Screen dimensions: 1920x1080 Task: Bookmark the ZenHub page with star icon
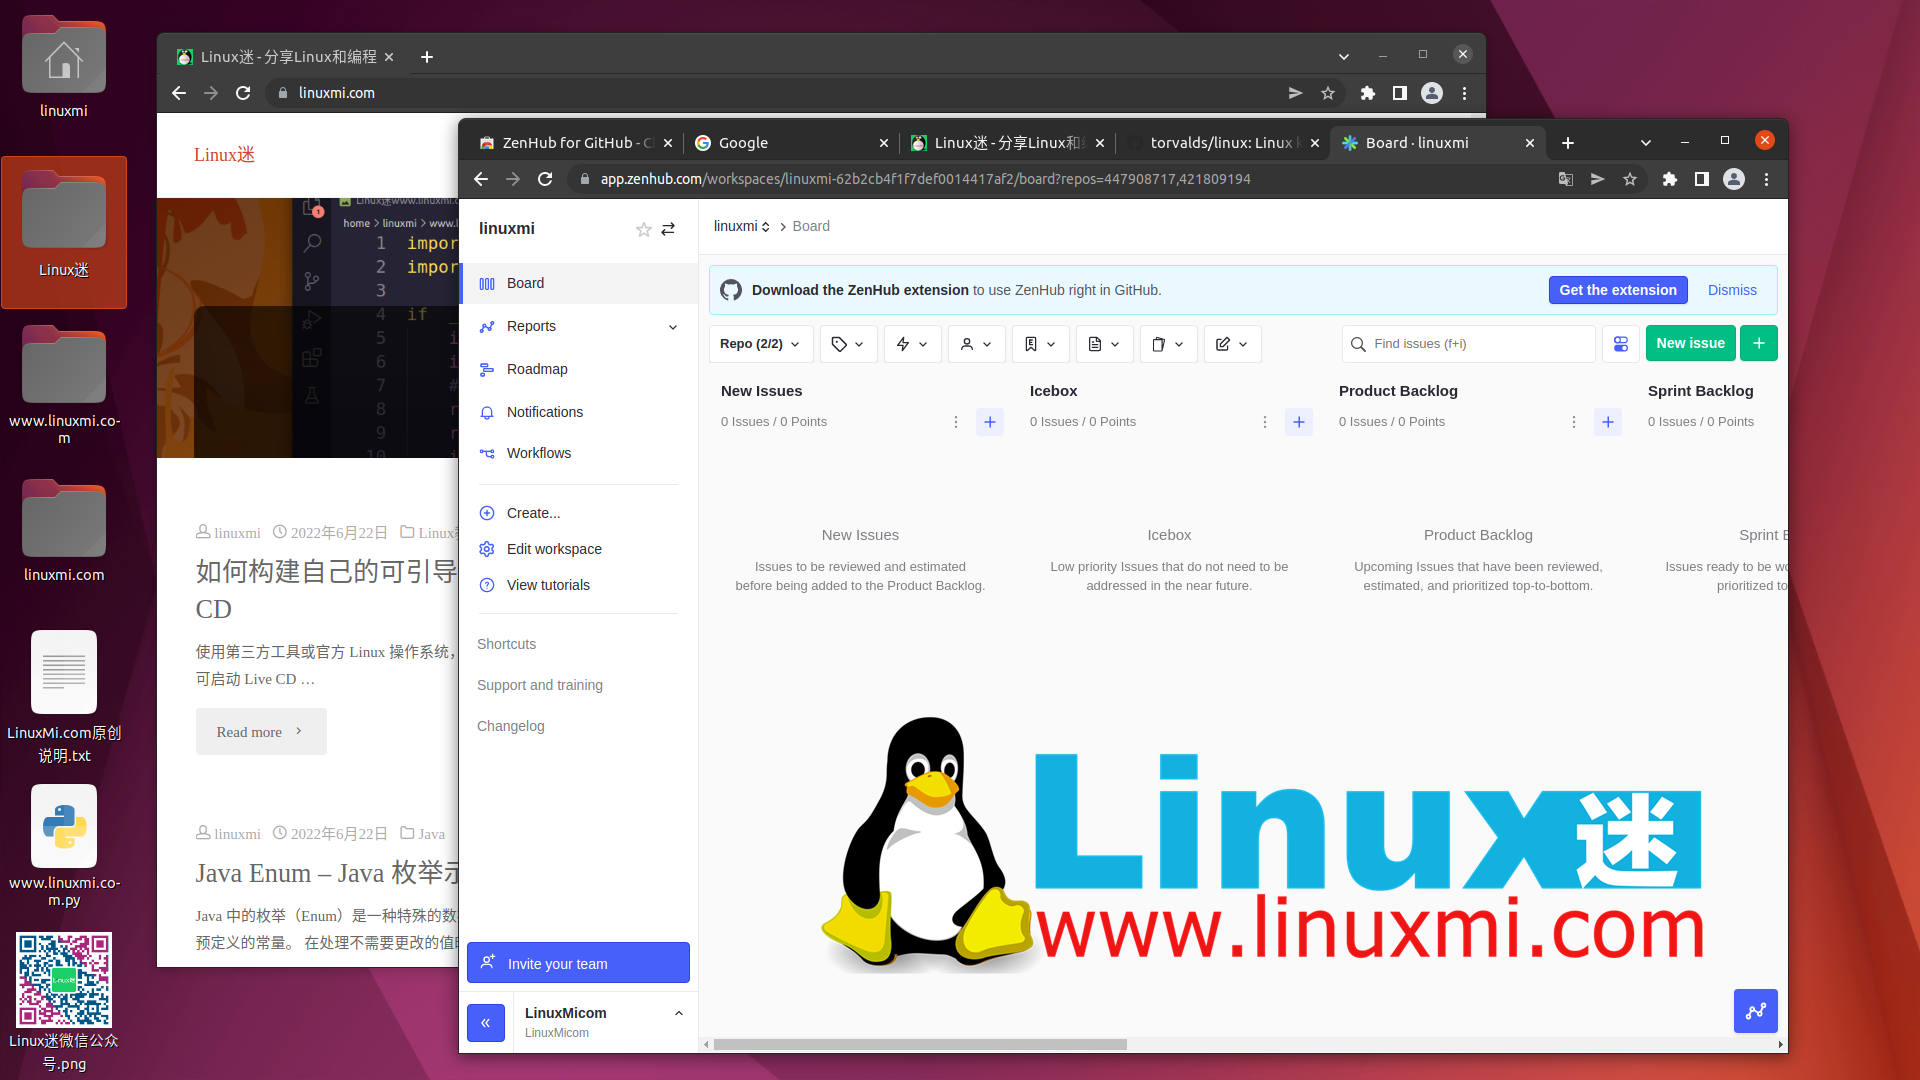click(x=1630, y=179)
